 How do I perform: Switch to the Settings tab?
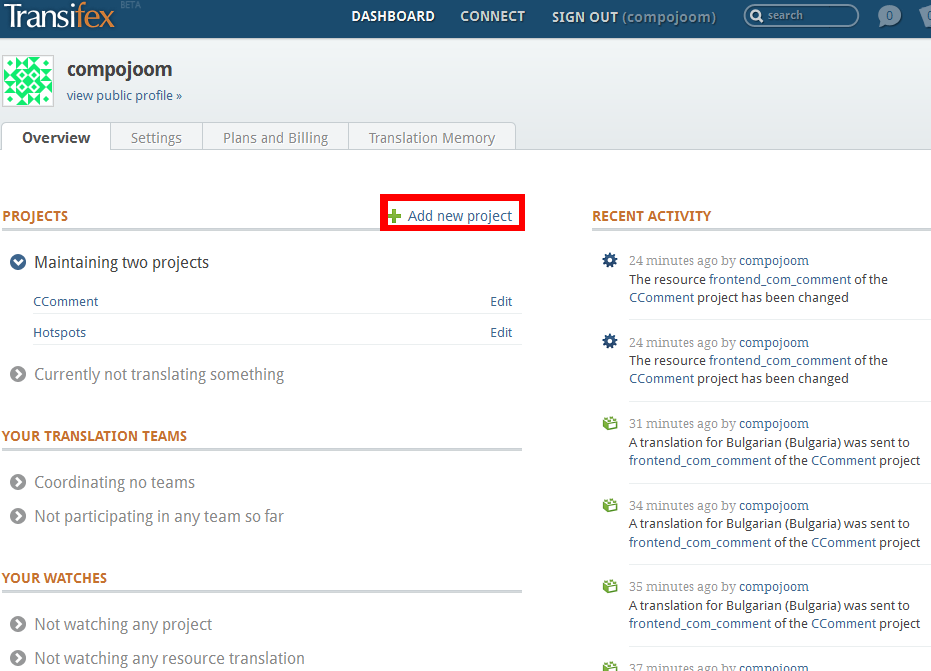156,138
